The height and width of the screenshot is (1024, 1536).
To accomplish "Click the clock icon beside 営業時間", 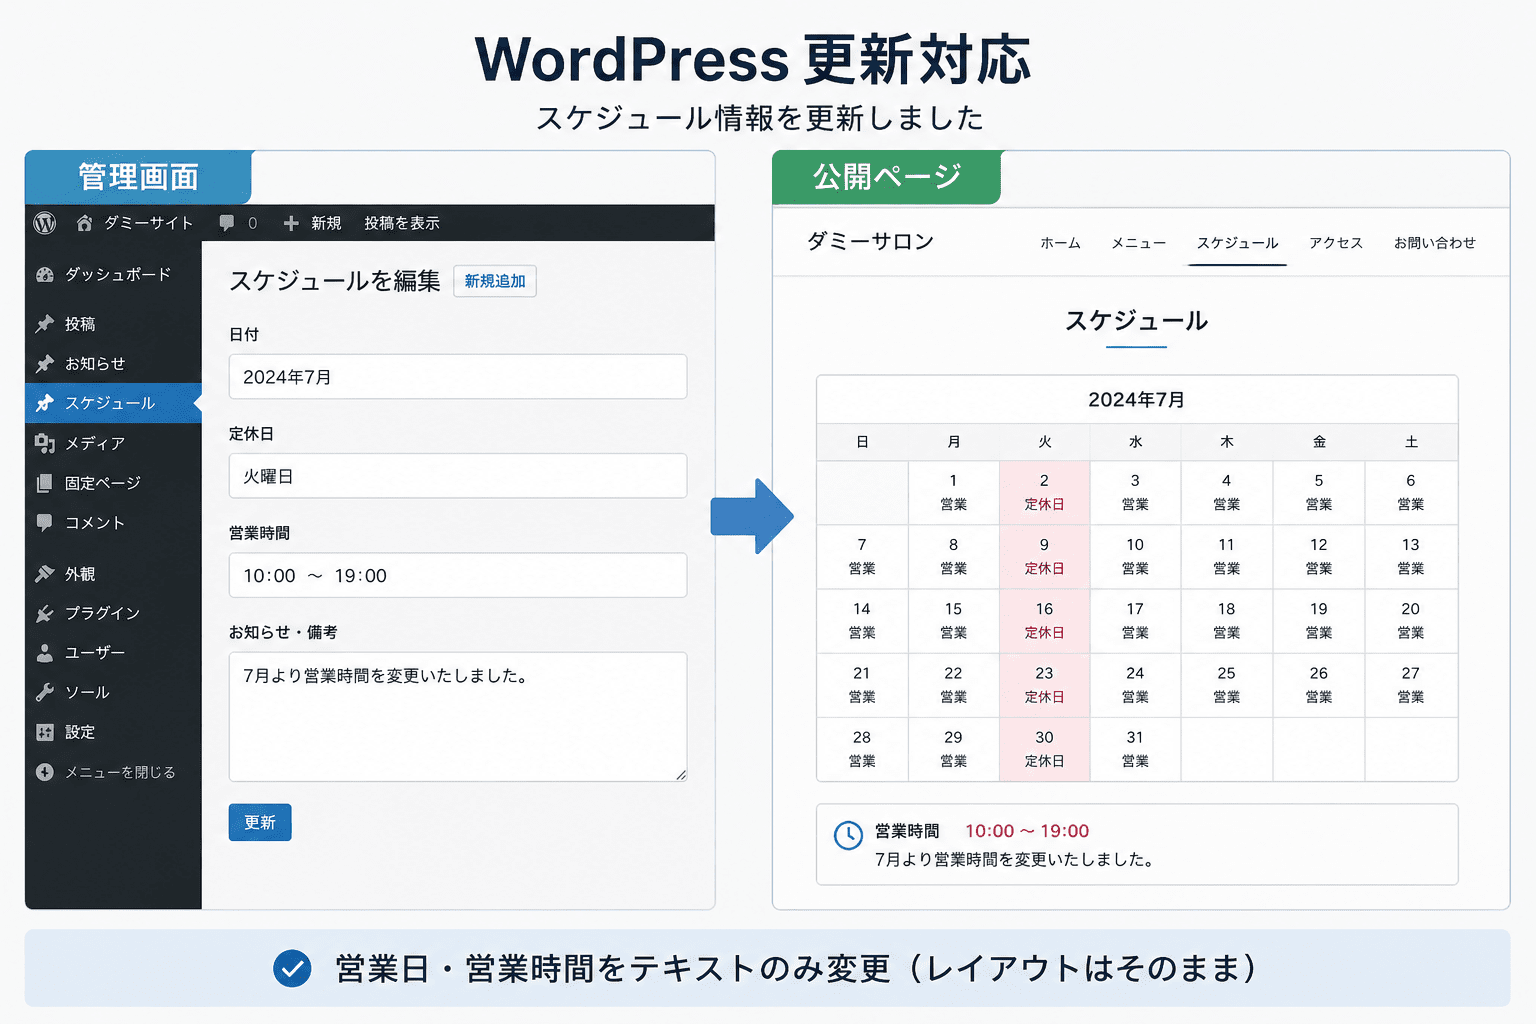I will click(x=848, y=835).
